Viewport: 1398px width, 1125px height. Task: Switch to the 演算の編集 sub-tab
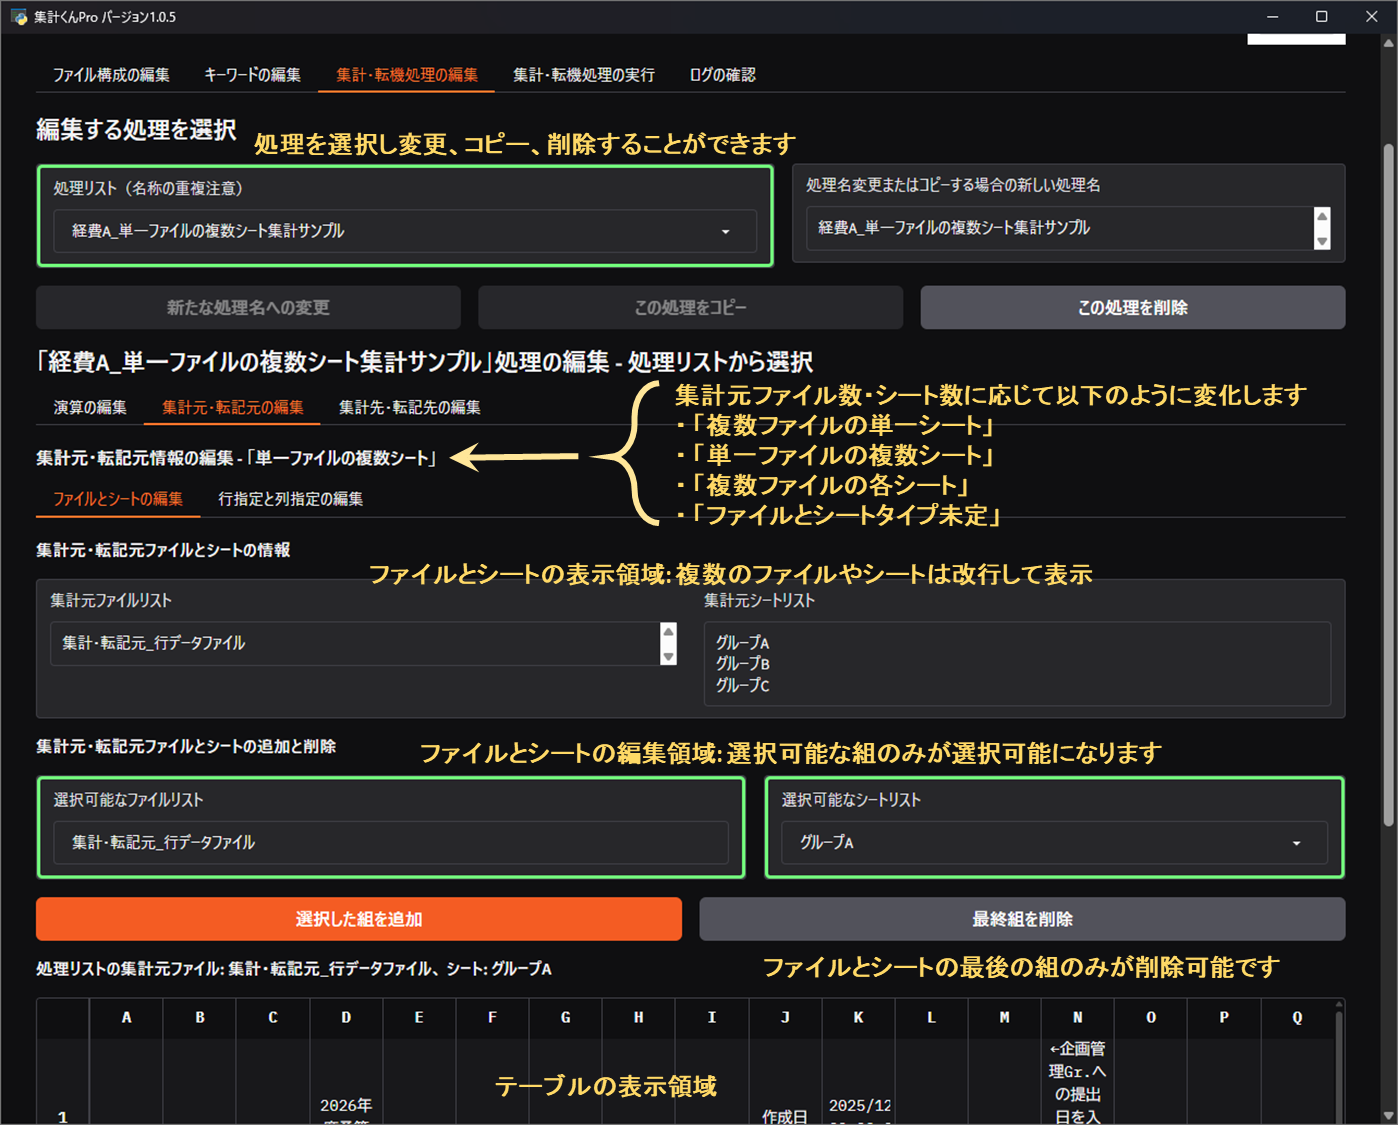click(x=90, y=407)
